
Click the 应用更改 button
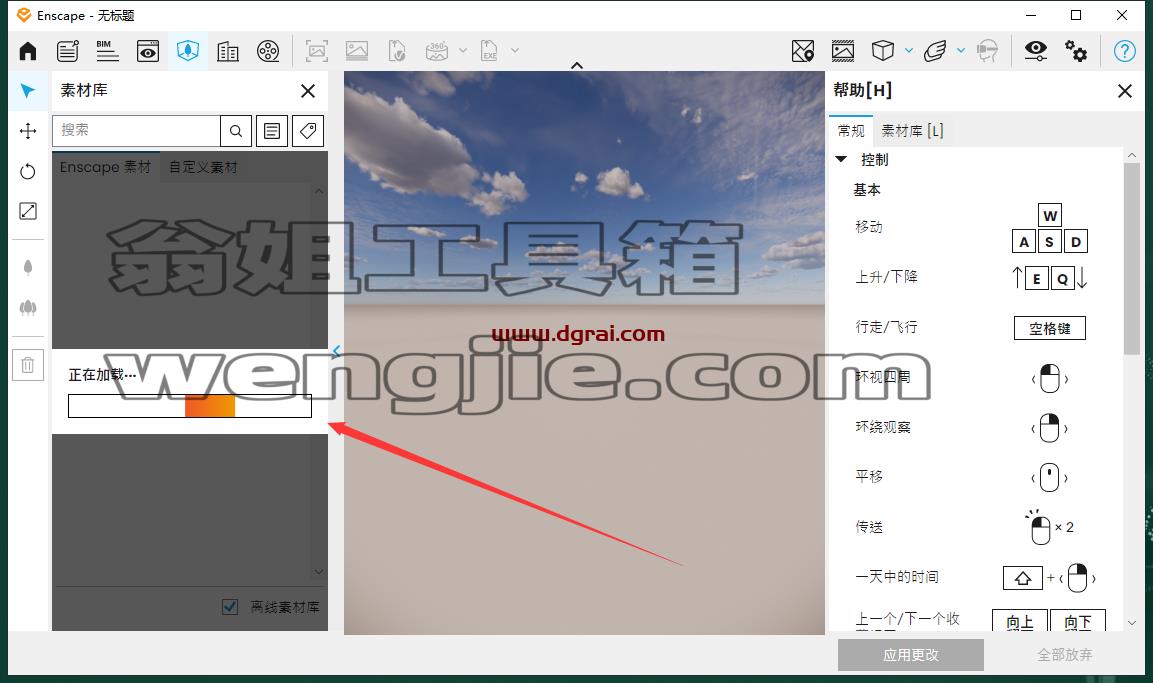910,654
